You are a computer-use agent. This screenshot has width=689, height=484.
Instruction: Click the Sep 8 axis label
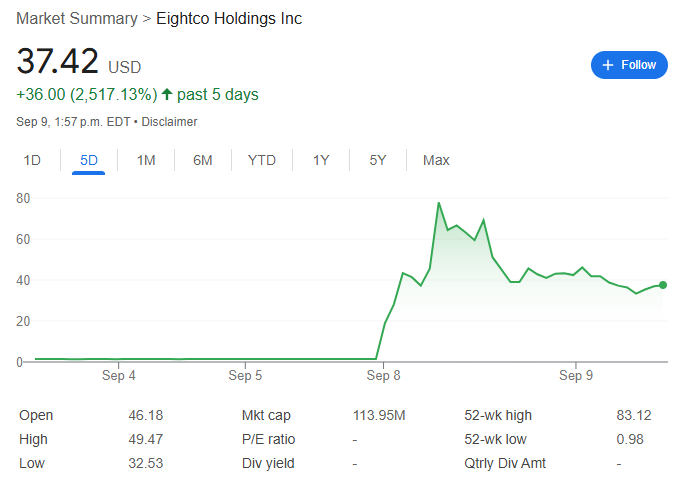click(384, 375)
